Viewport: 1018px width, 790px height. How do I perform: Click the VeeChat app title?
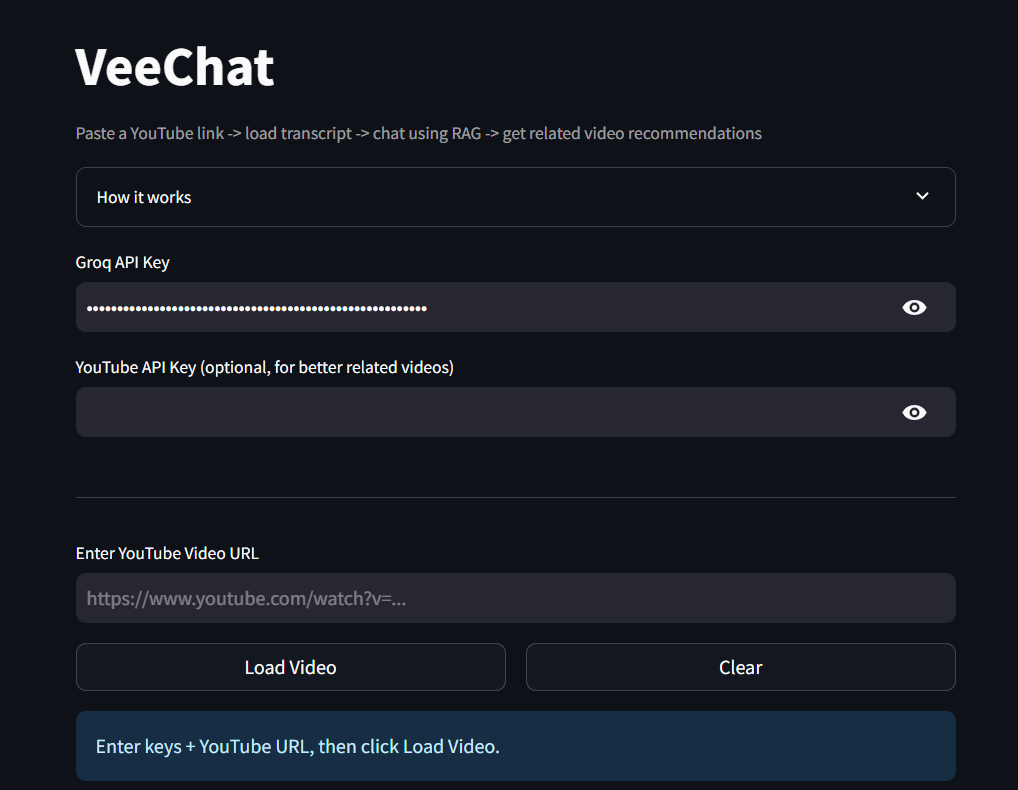[x=174, y=66]
